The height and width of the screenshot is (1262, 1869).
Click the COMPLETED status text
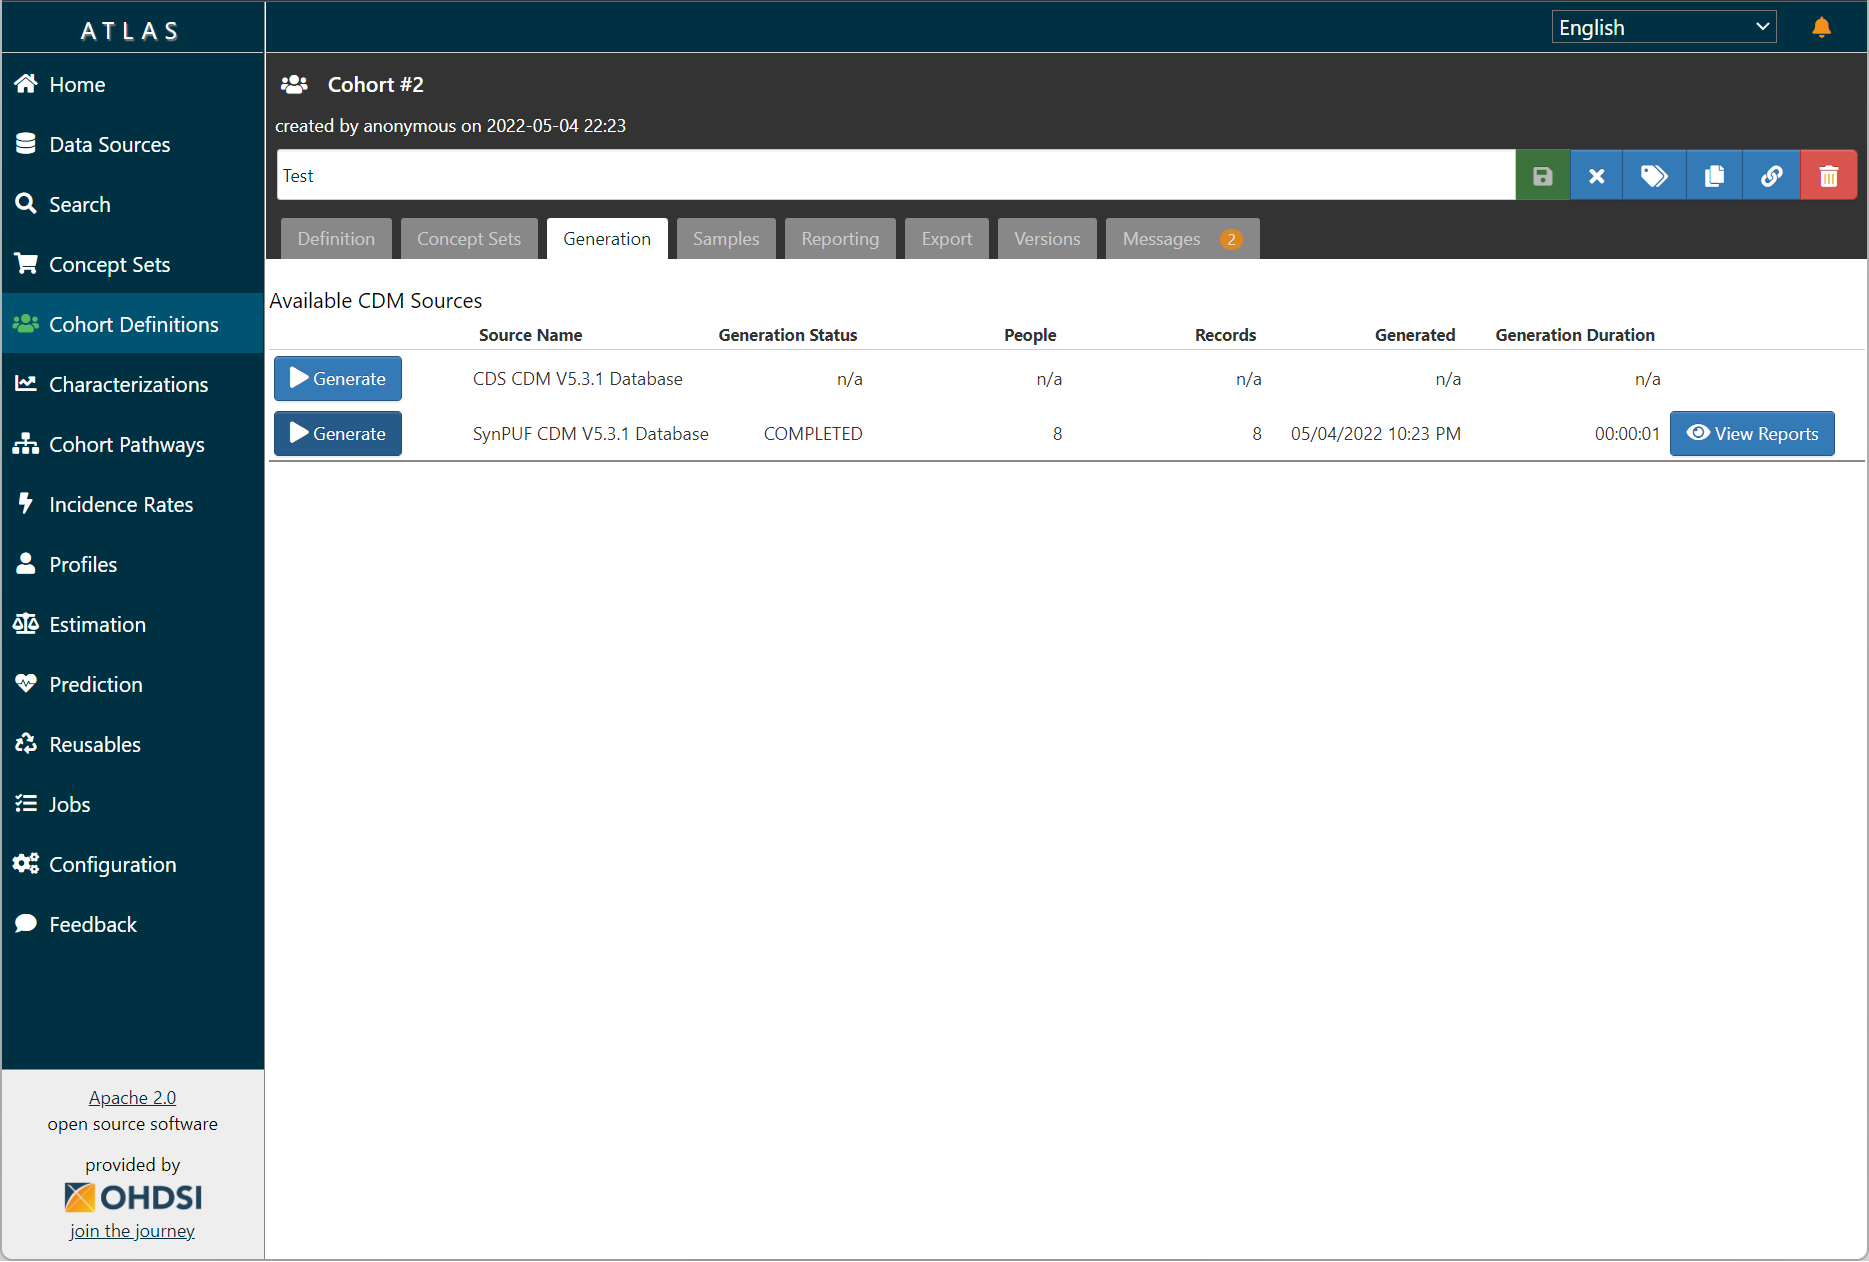(813, 434)
